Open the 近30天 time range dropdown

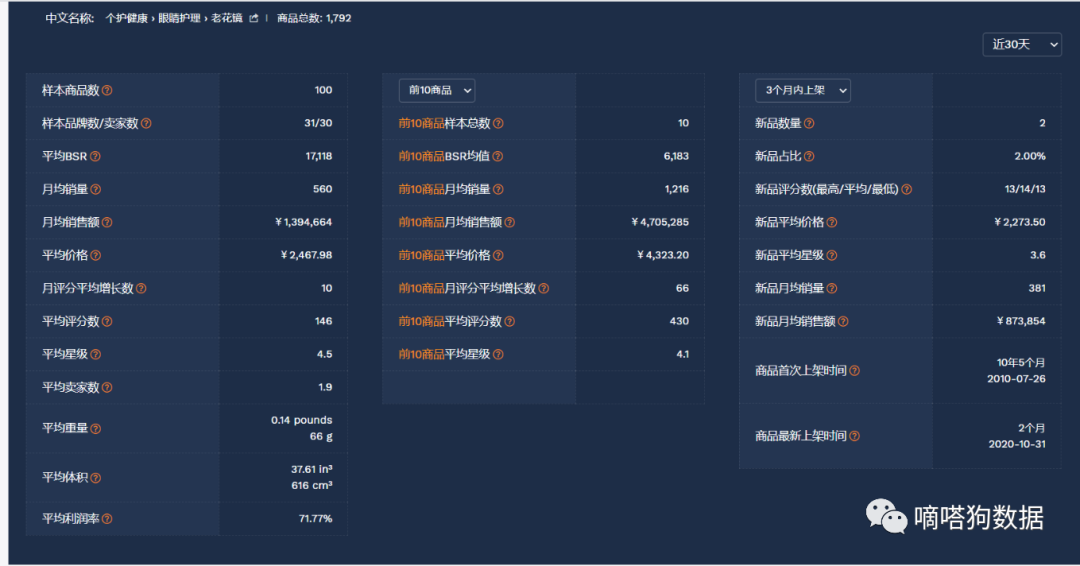tap(1021, 45)
